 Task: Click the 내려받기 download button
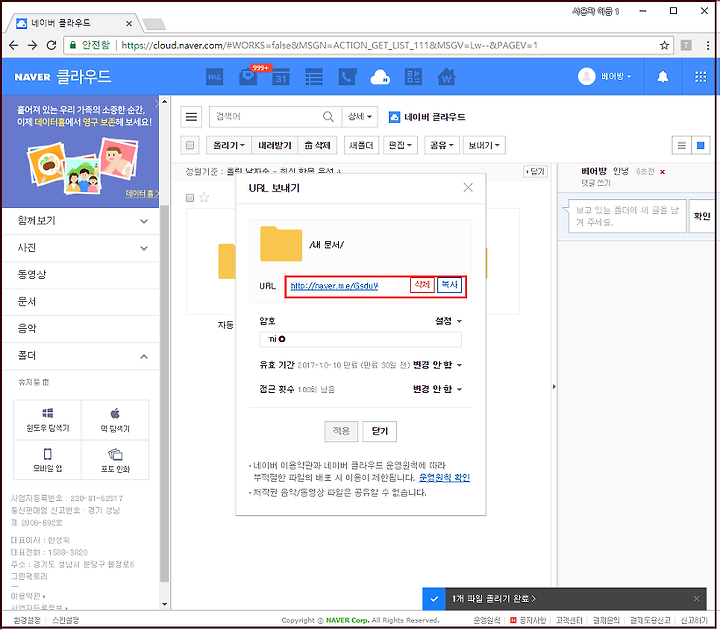click(275, 145)
